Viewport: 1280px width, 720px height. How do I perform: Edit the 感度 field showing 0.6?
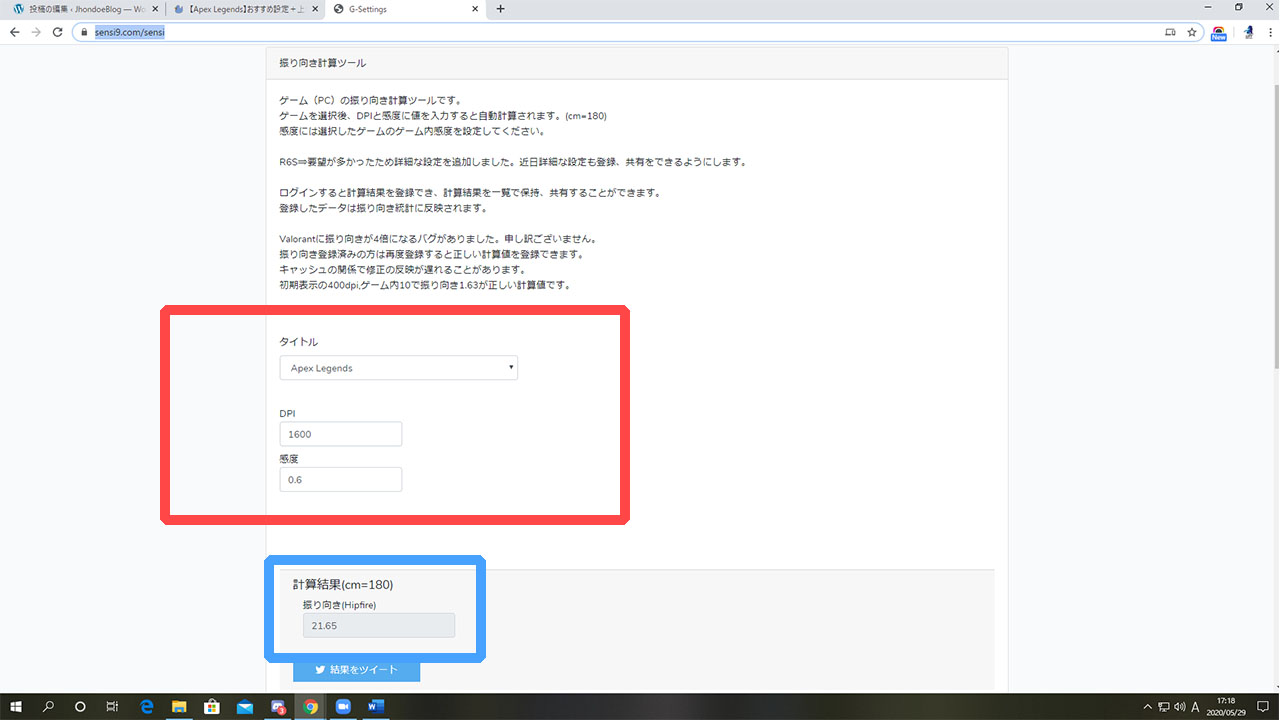coord(341,479)
